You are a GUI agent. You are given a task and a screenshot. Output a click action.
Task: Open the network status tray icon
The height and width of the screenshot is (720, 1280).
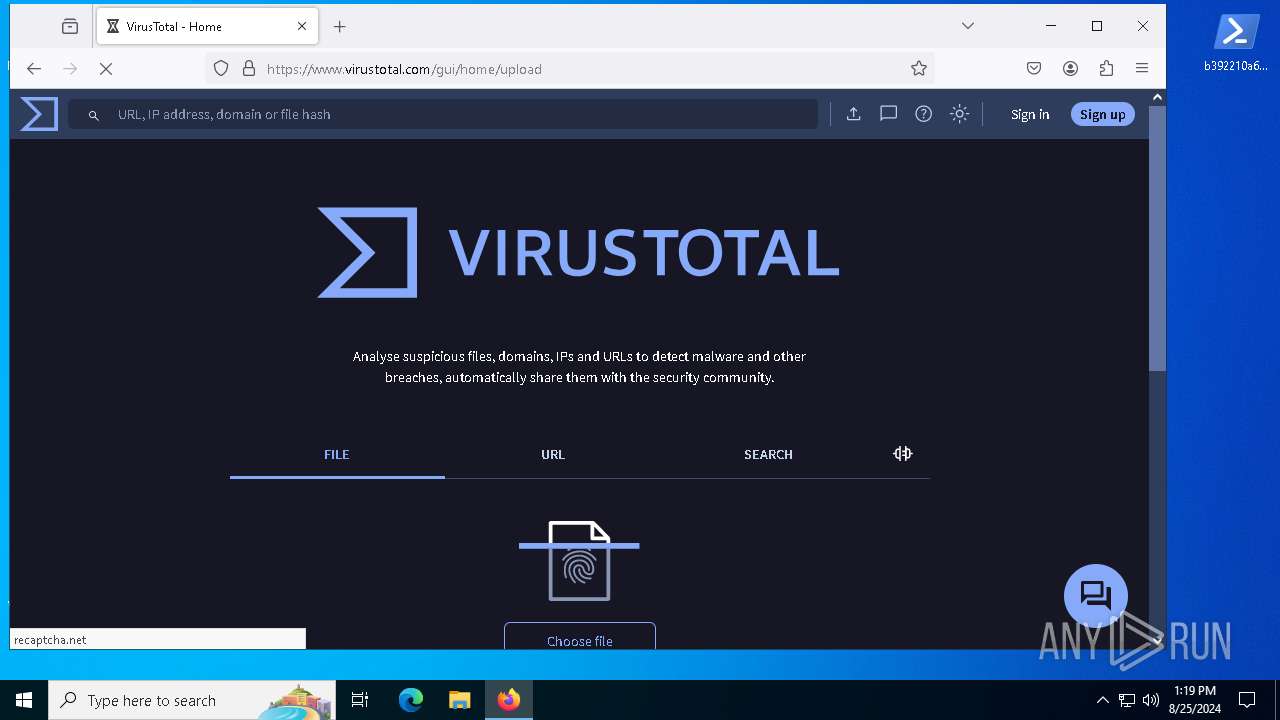tap(1127, 700)
